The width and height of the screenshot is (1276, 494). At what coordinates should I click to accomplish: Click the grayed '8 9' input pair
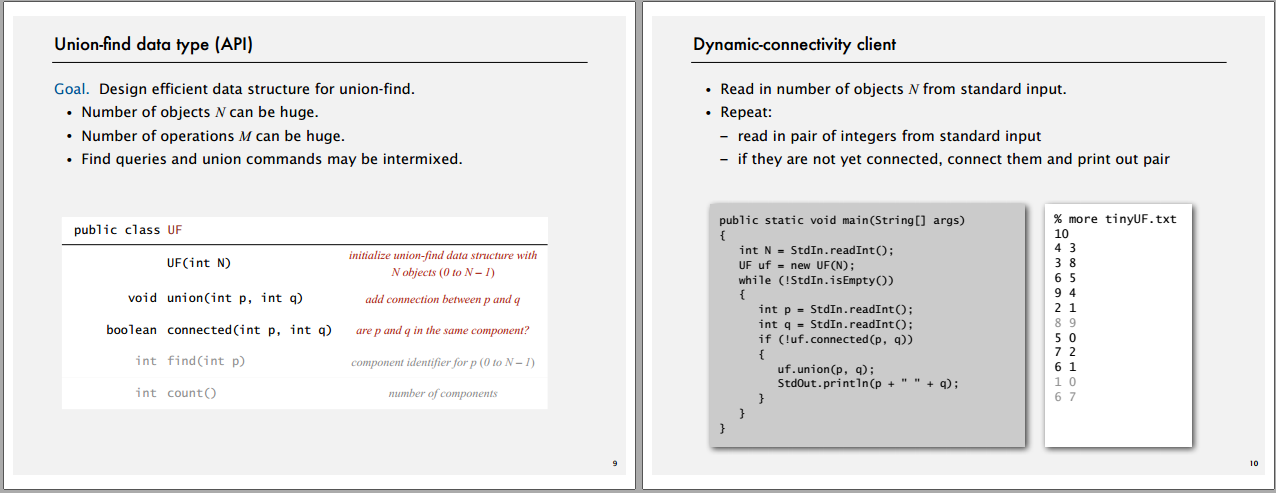1063,323
